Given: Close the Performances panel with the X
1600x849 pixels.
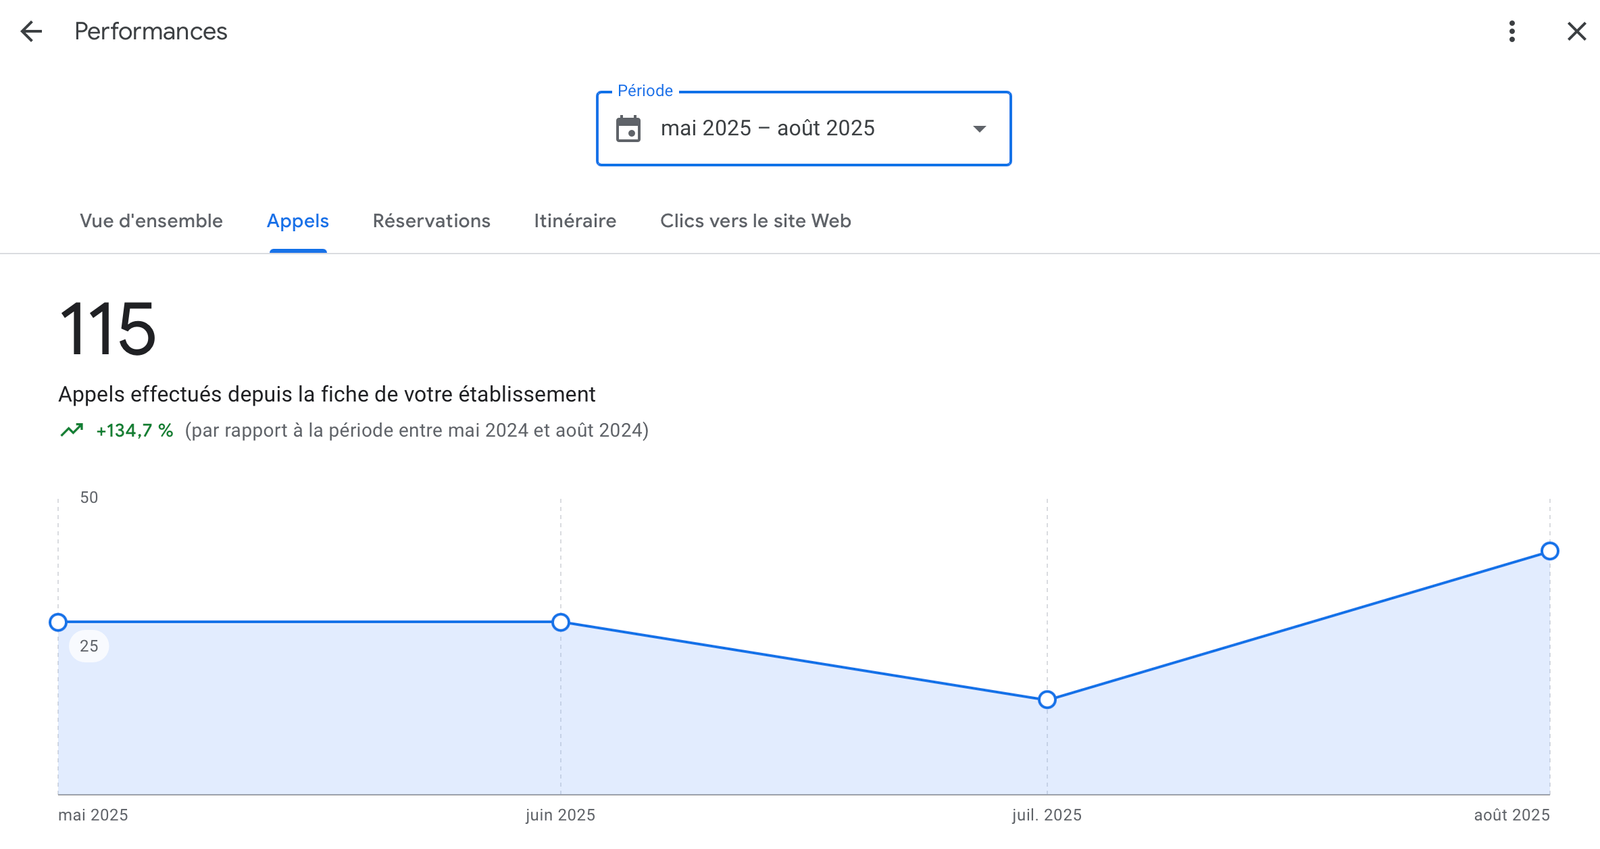Looking at the screenshot, I should pyautogui.click(x=1576, y=32).
